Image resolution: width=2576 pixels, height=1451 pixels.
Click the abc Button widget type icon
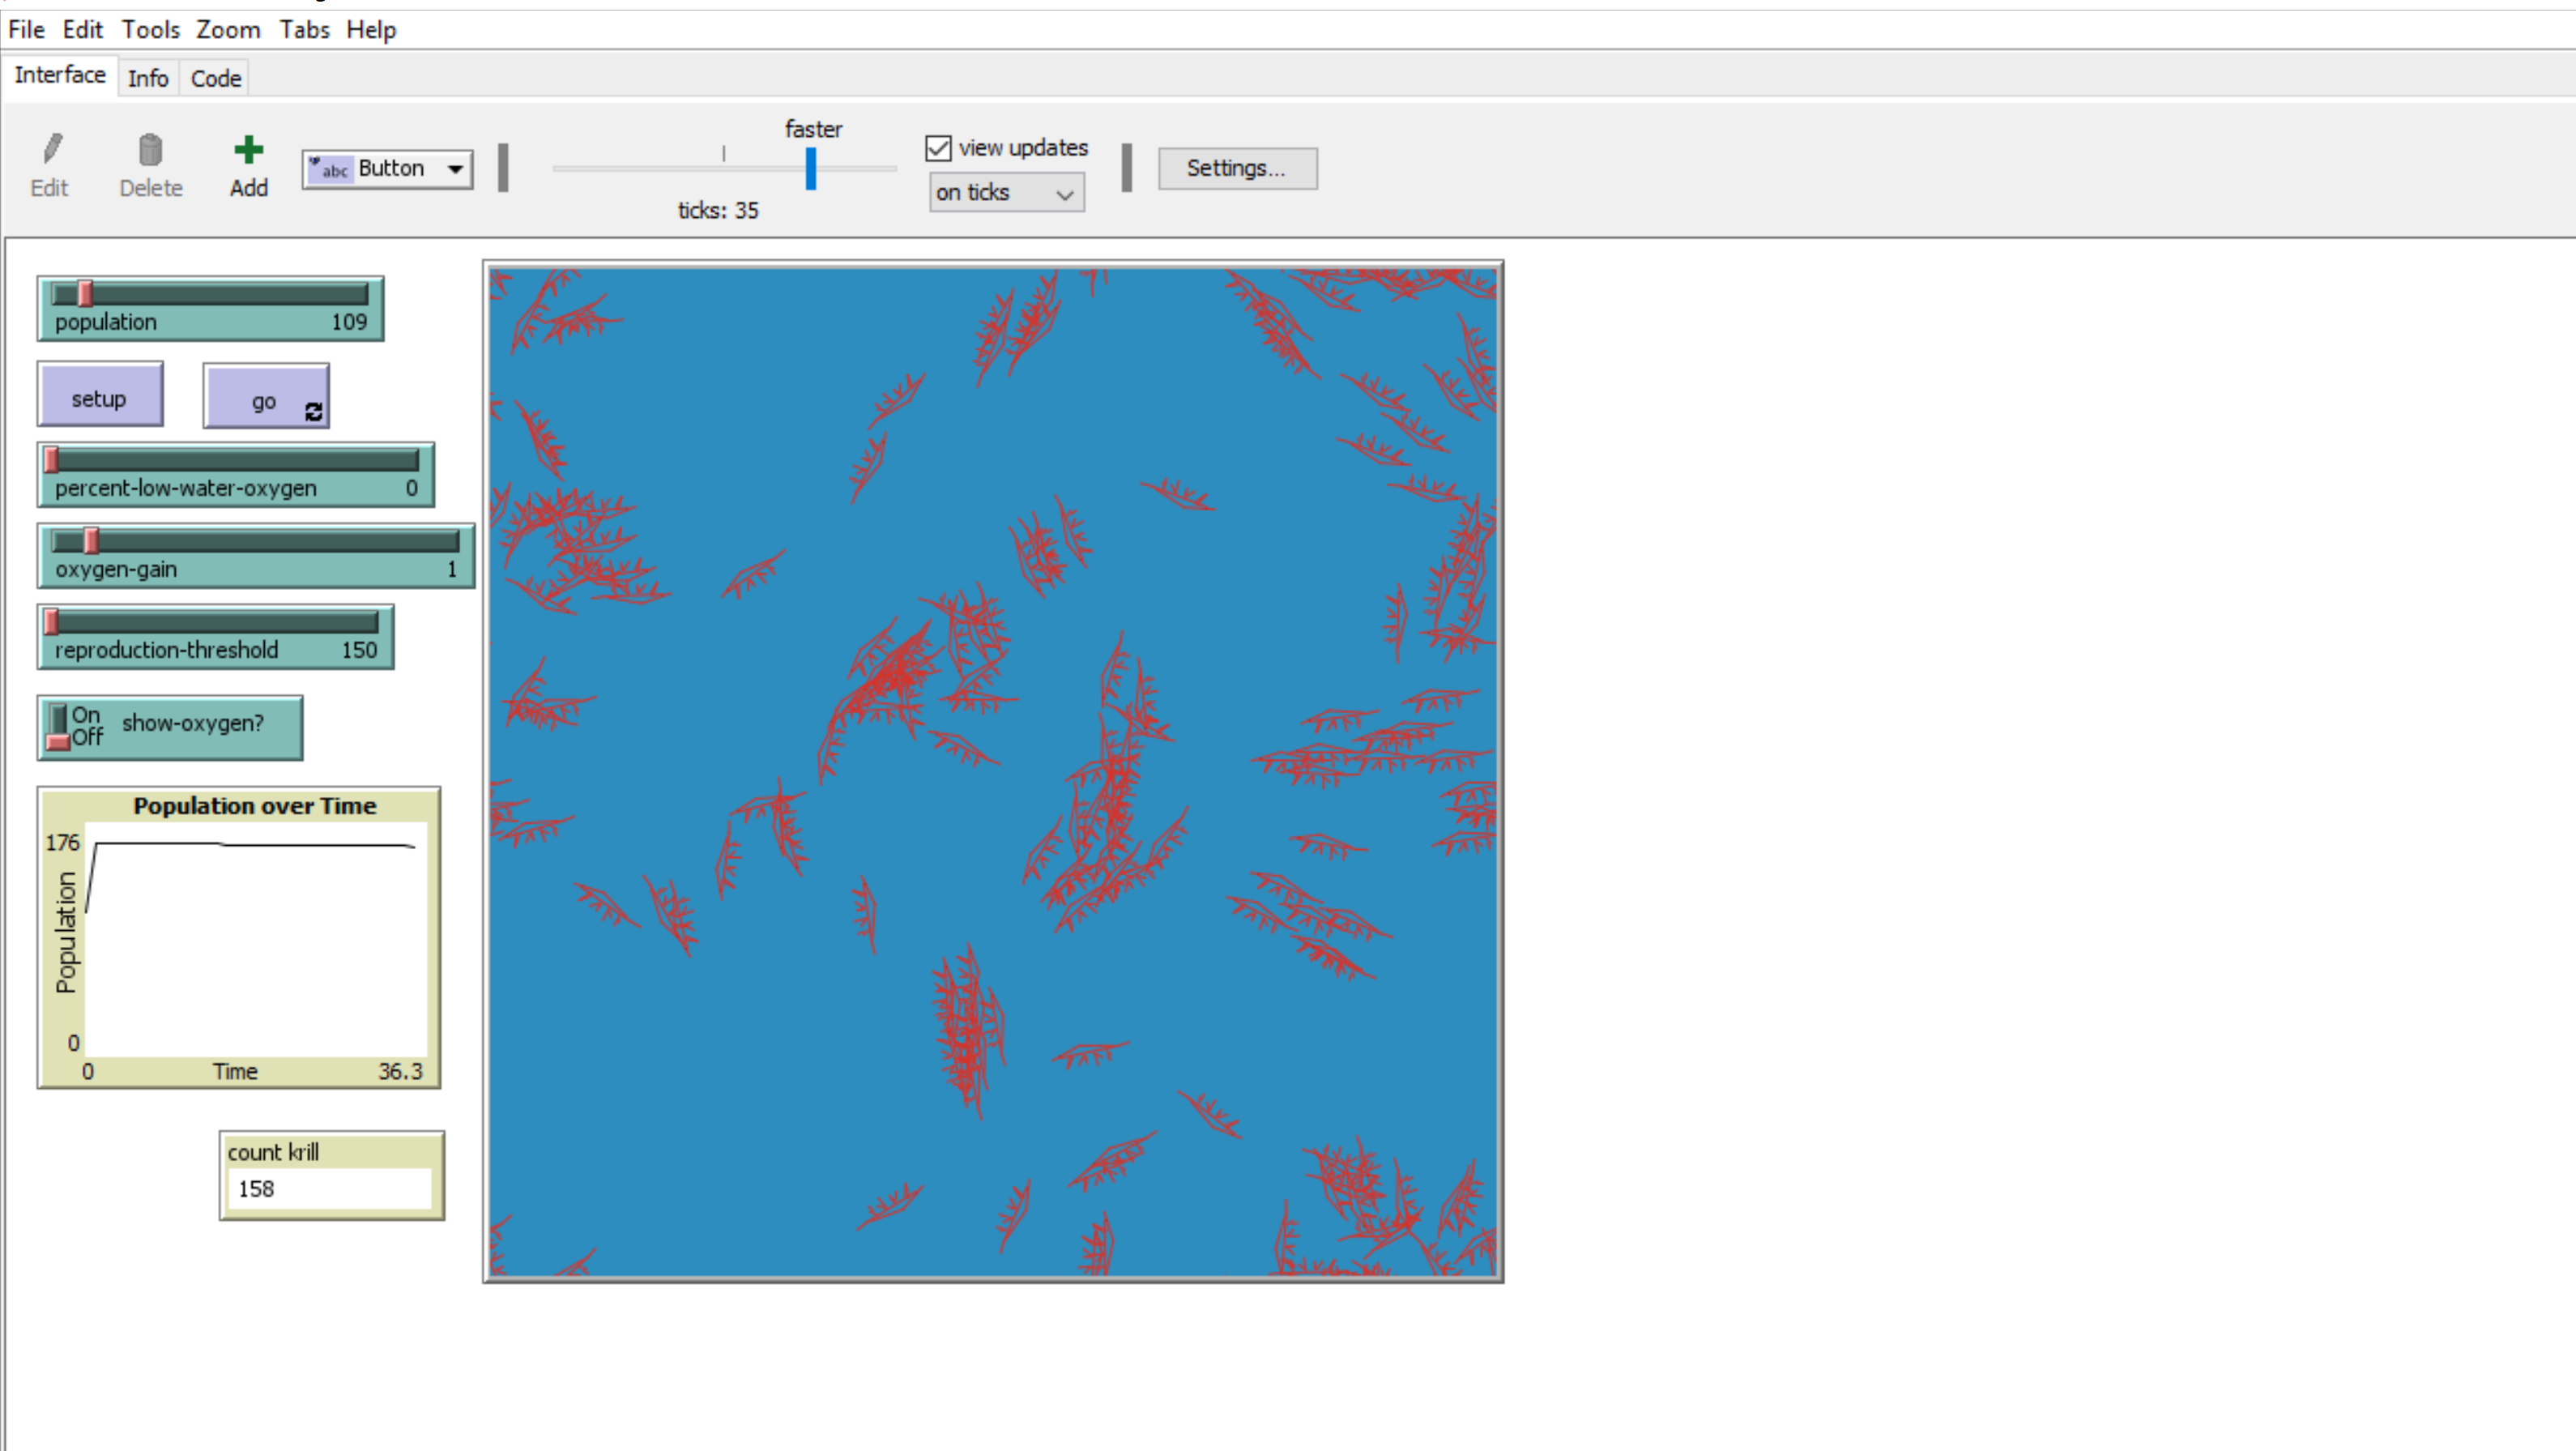(329, 169)
